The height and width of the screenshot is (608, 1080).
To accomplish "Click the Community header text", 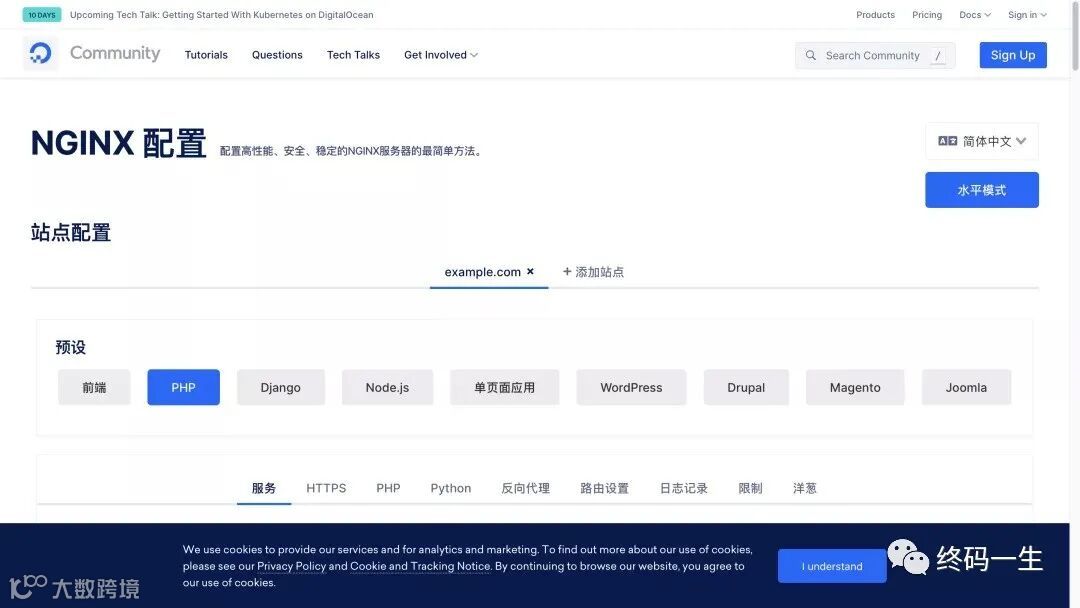I will [x=115, y=53].
